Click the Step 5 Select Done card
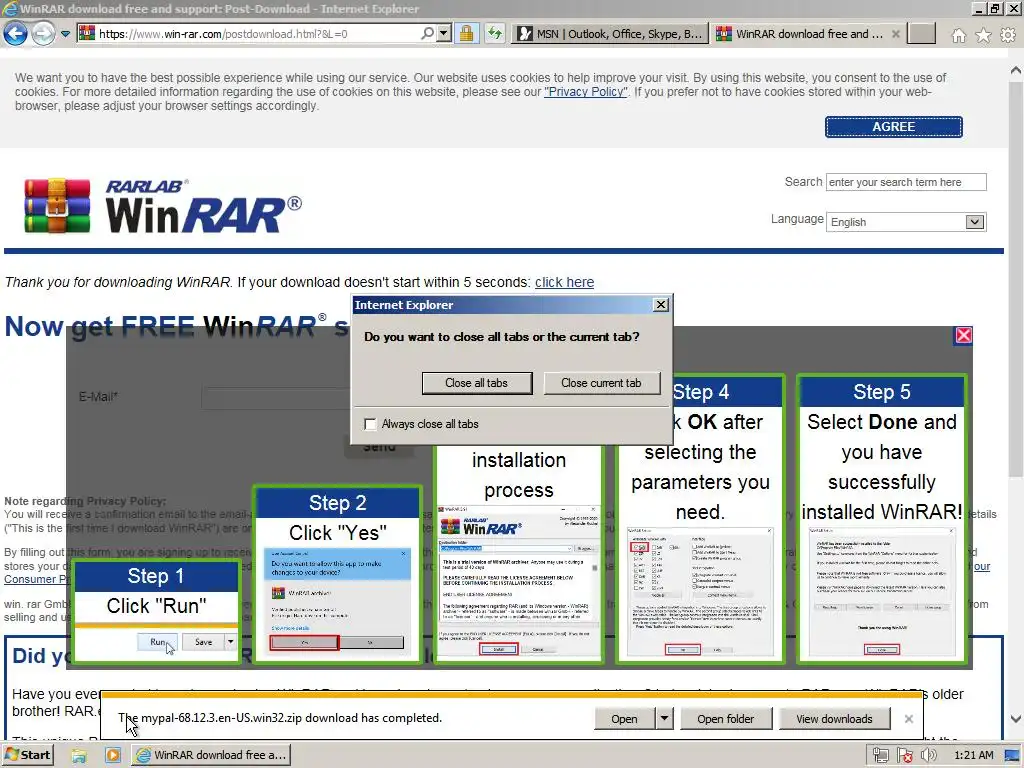Viewport: 1024px width, 768px height. pyautogui.click(x=882, y=519)
